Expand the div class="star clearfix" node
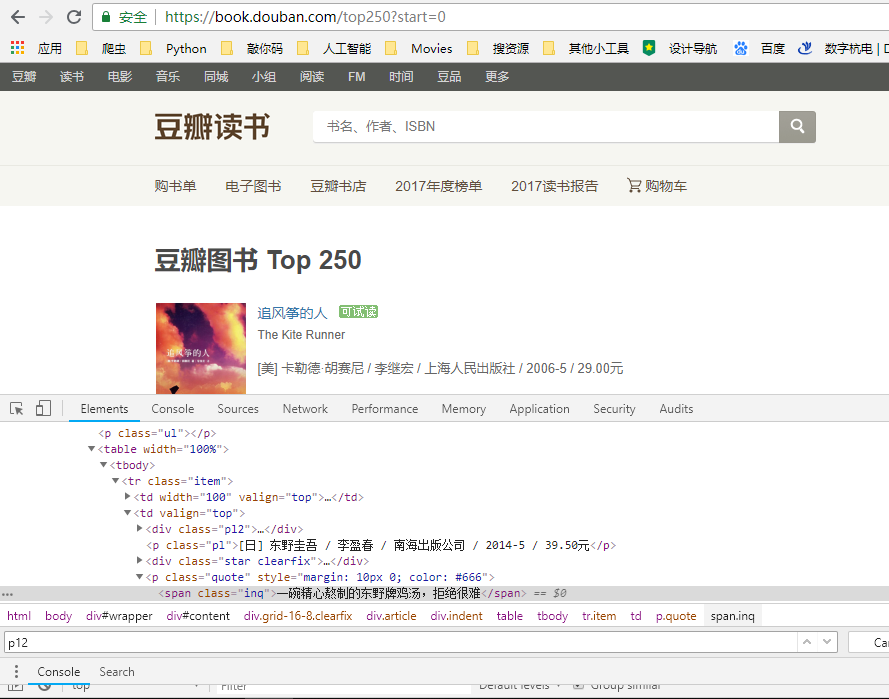 click(x=139, y=560)
